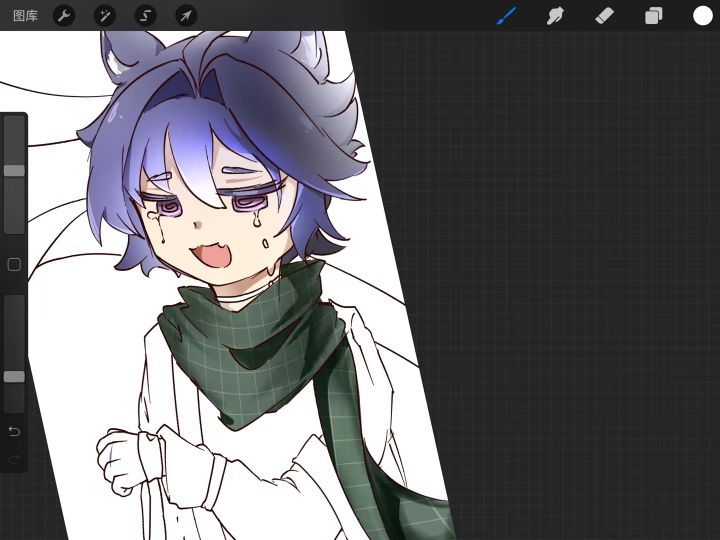Click the brush opacity slider handle

point(14,377)
